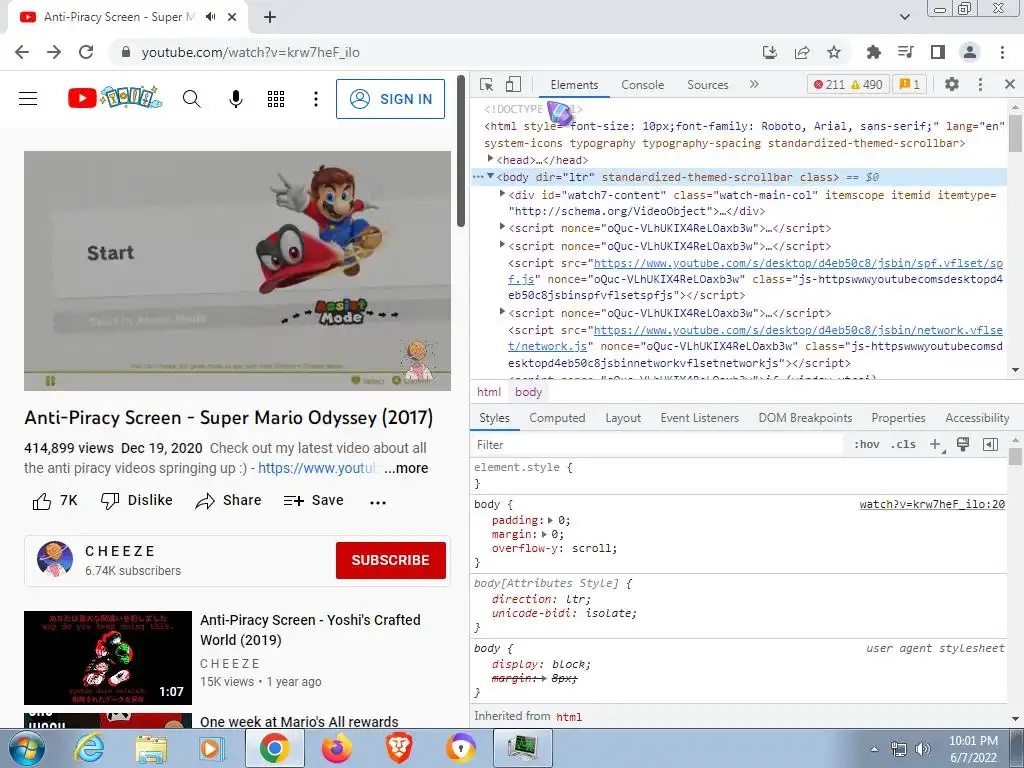Open the Layout pane tab

[x=623, y=418]
